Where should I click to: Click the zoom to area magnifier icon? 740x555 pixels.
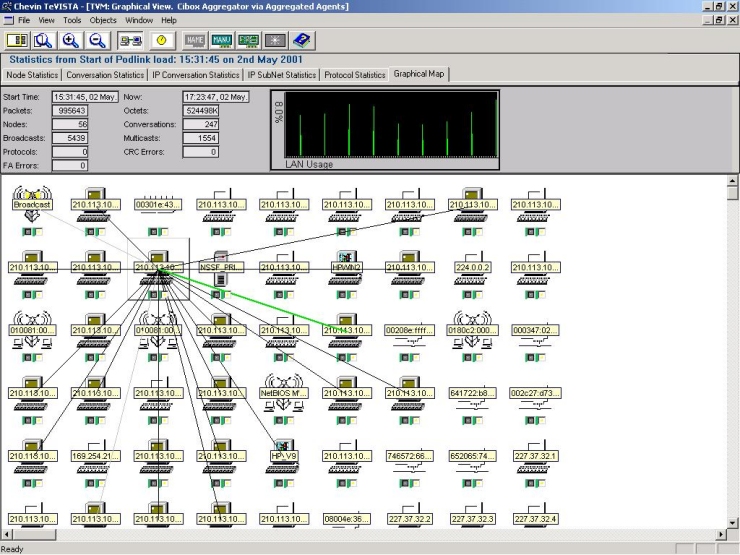pos(43,41)
